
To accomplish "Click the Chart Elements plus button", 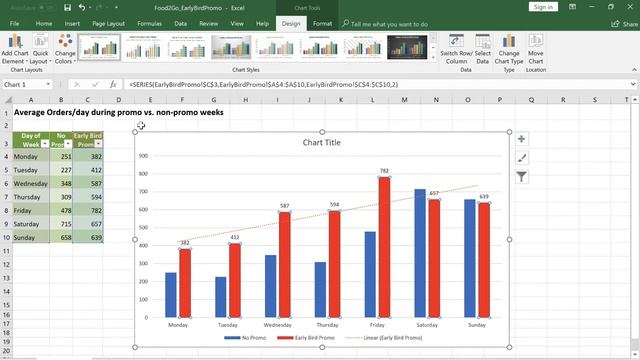I will [x=522, y=139].
